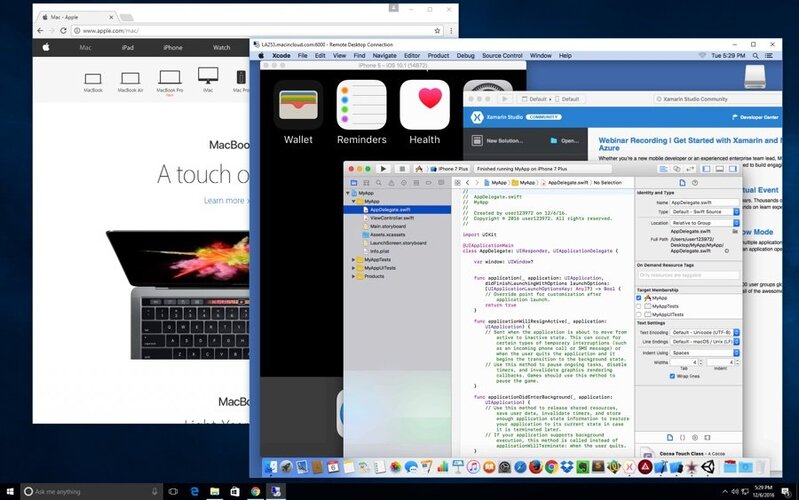Open Microsoft Edge from Windows taskbar
Viewport: 799px width, 500px height.
tap(194, 491)
